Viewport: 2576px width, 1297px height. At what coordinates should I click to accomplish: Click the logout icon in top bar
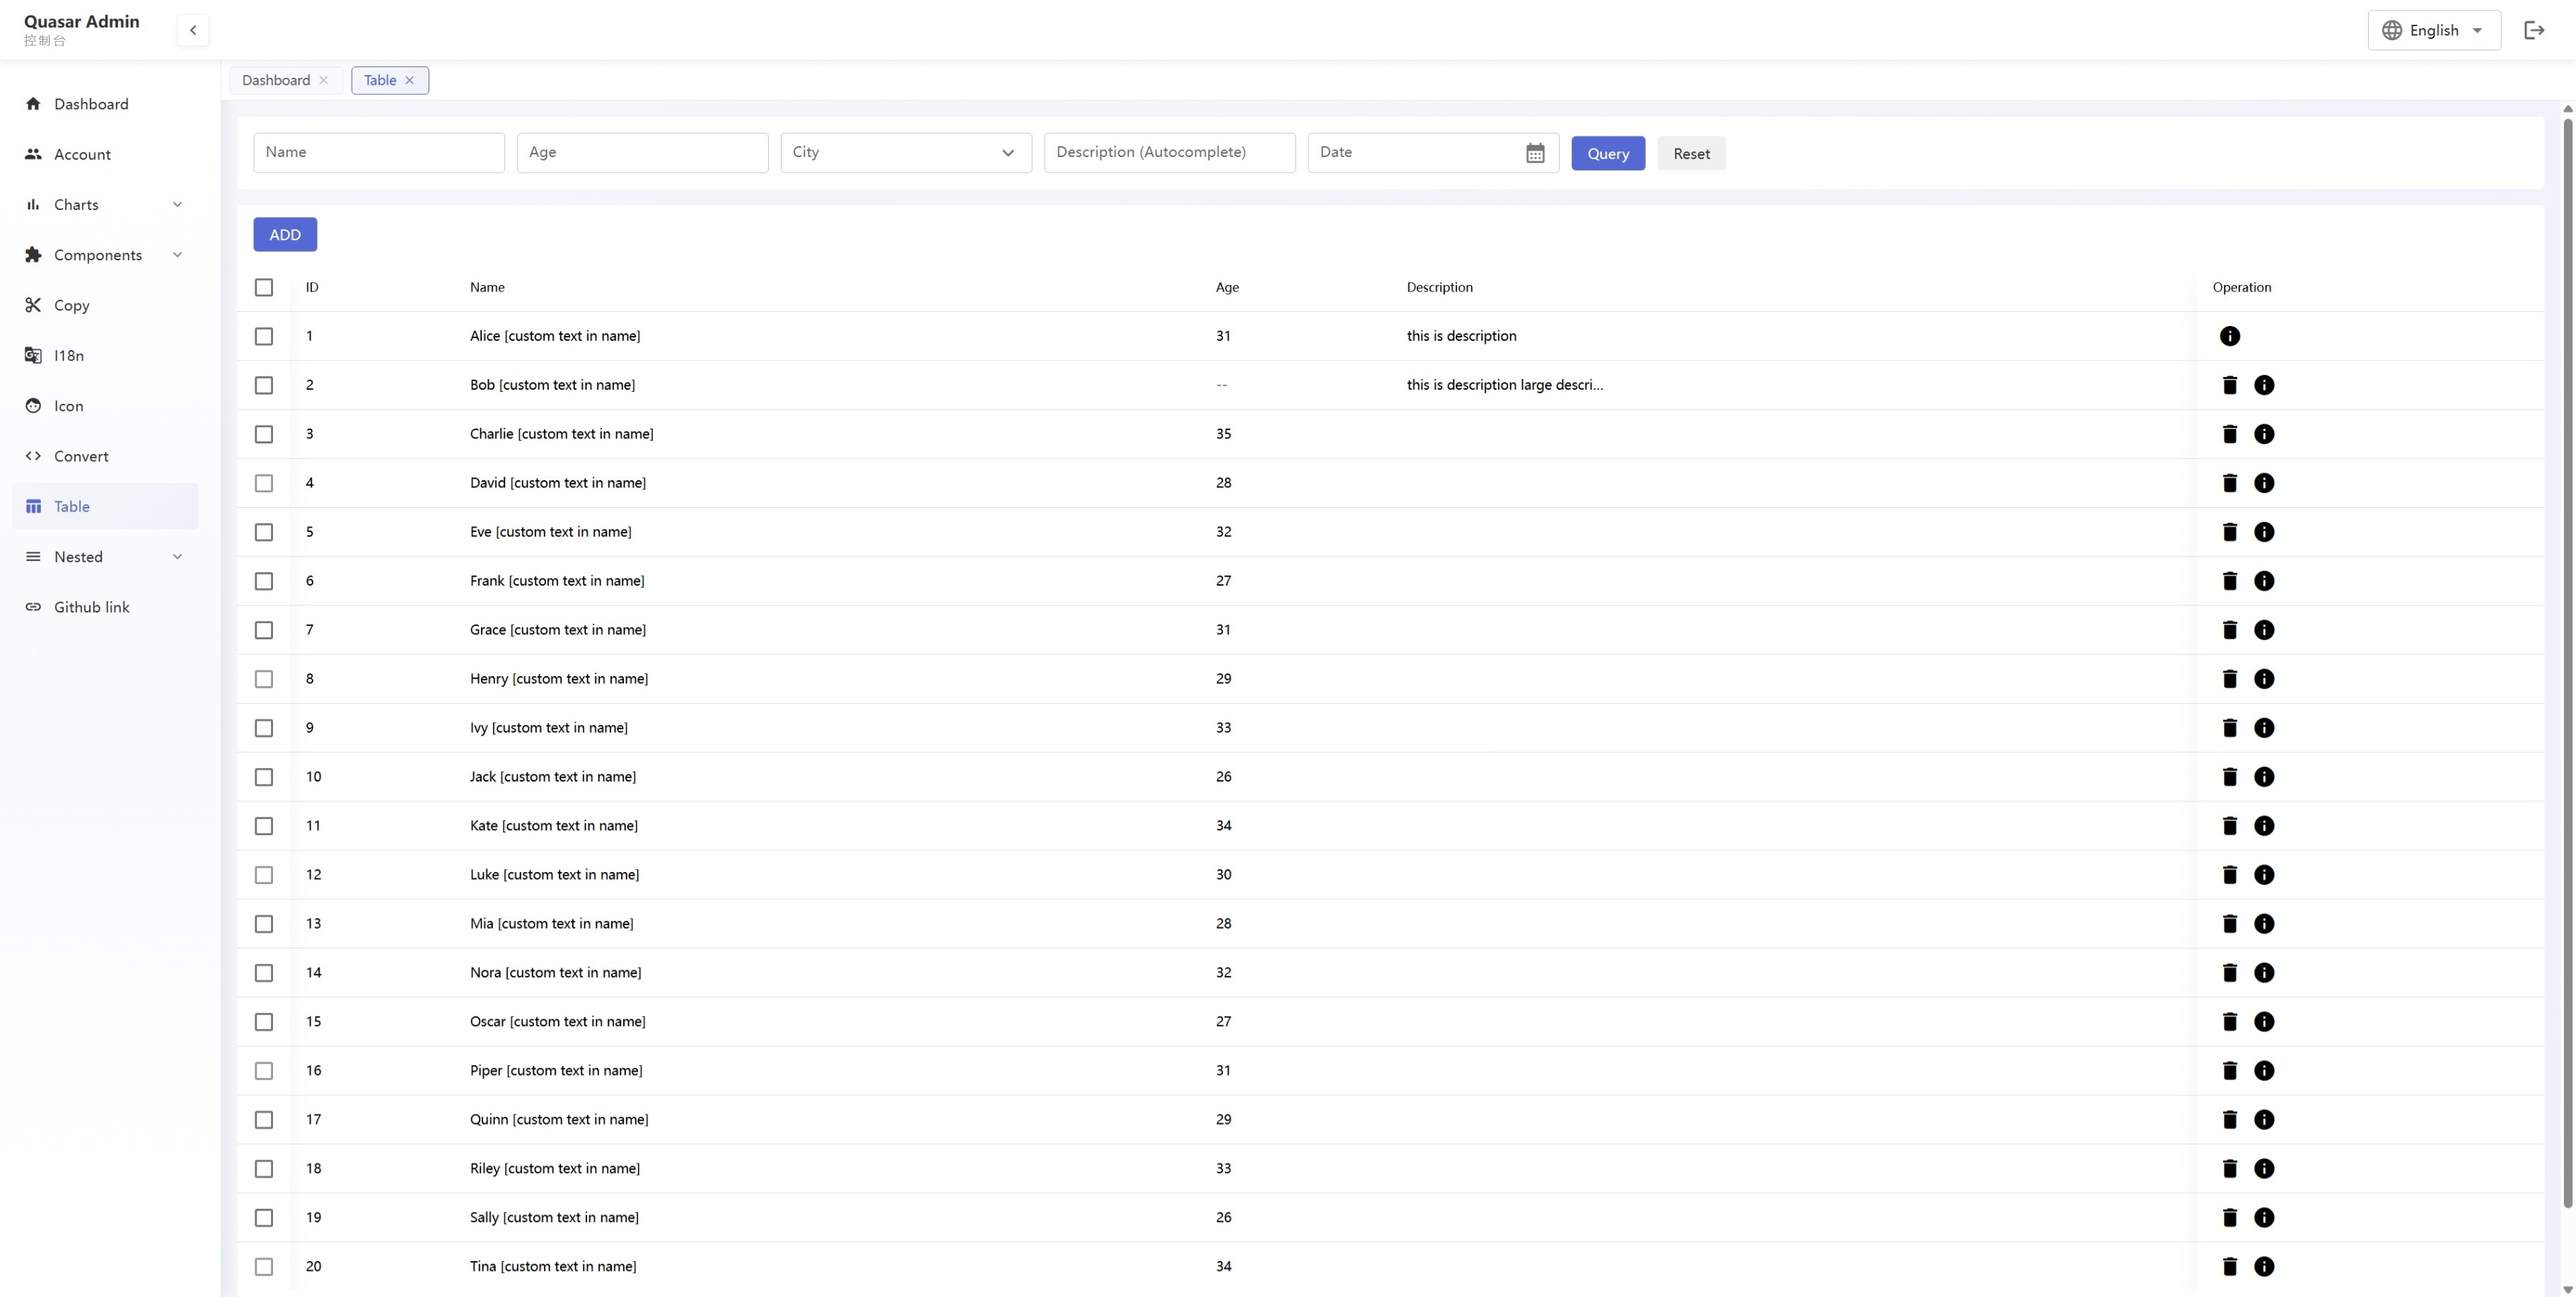click(2533, 30)
